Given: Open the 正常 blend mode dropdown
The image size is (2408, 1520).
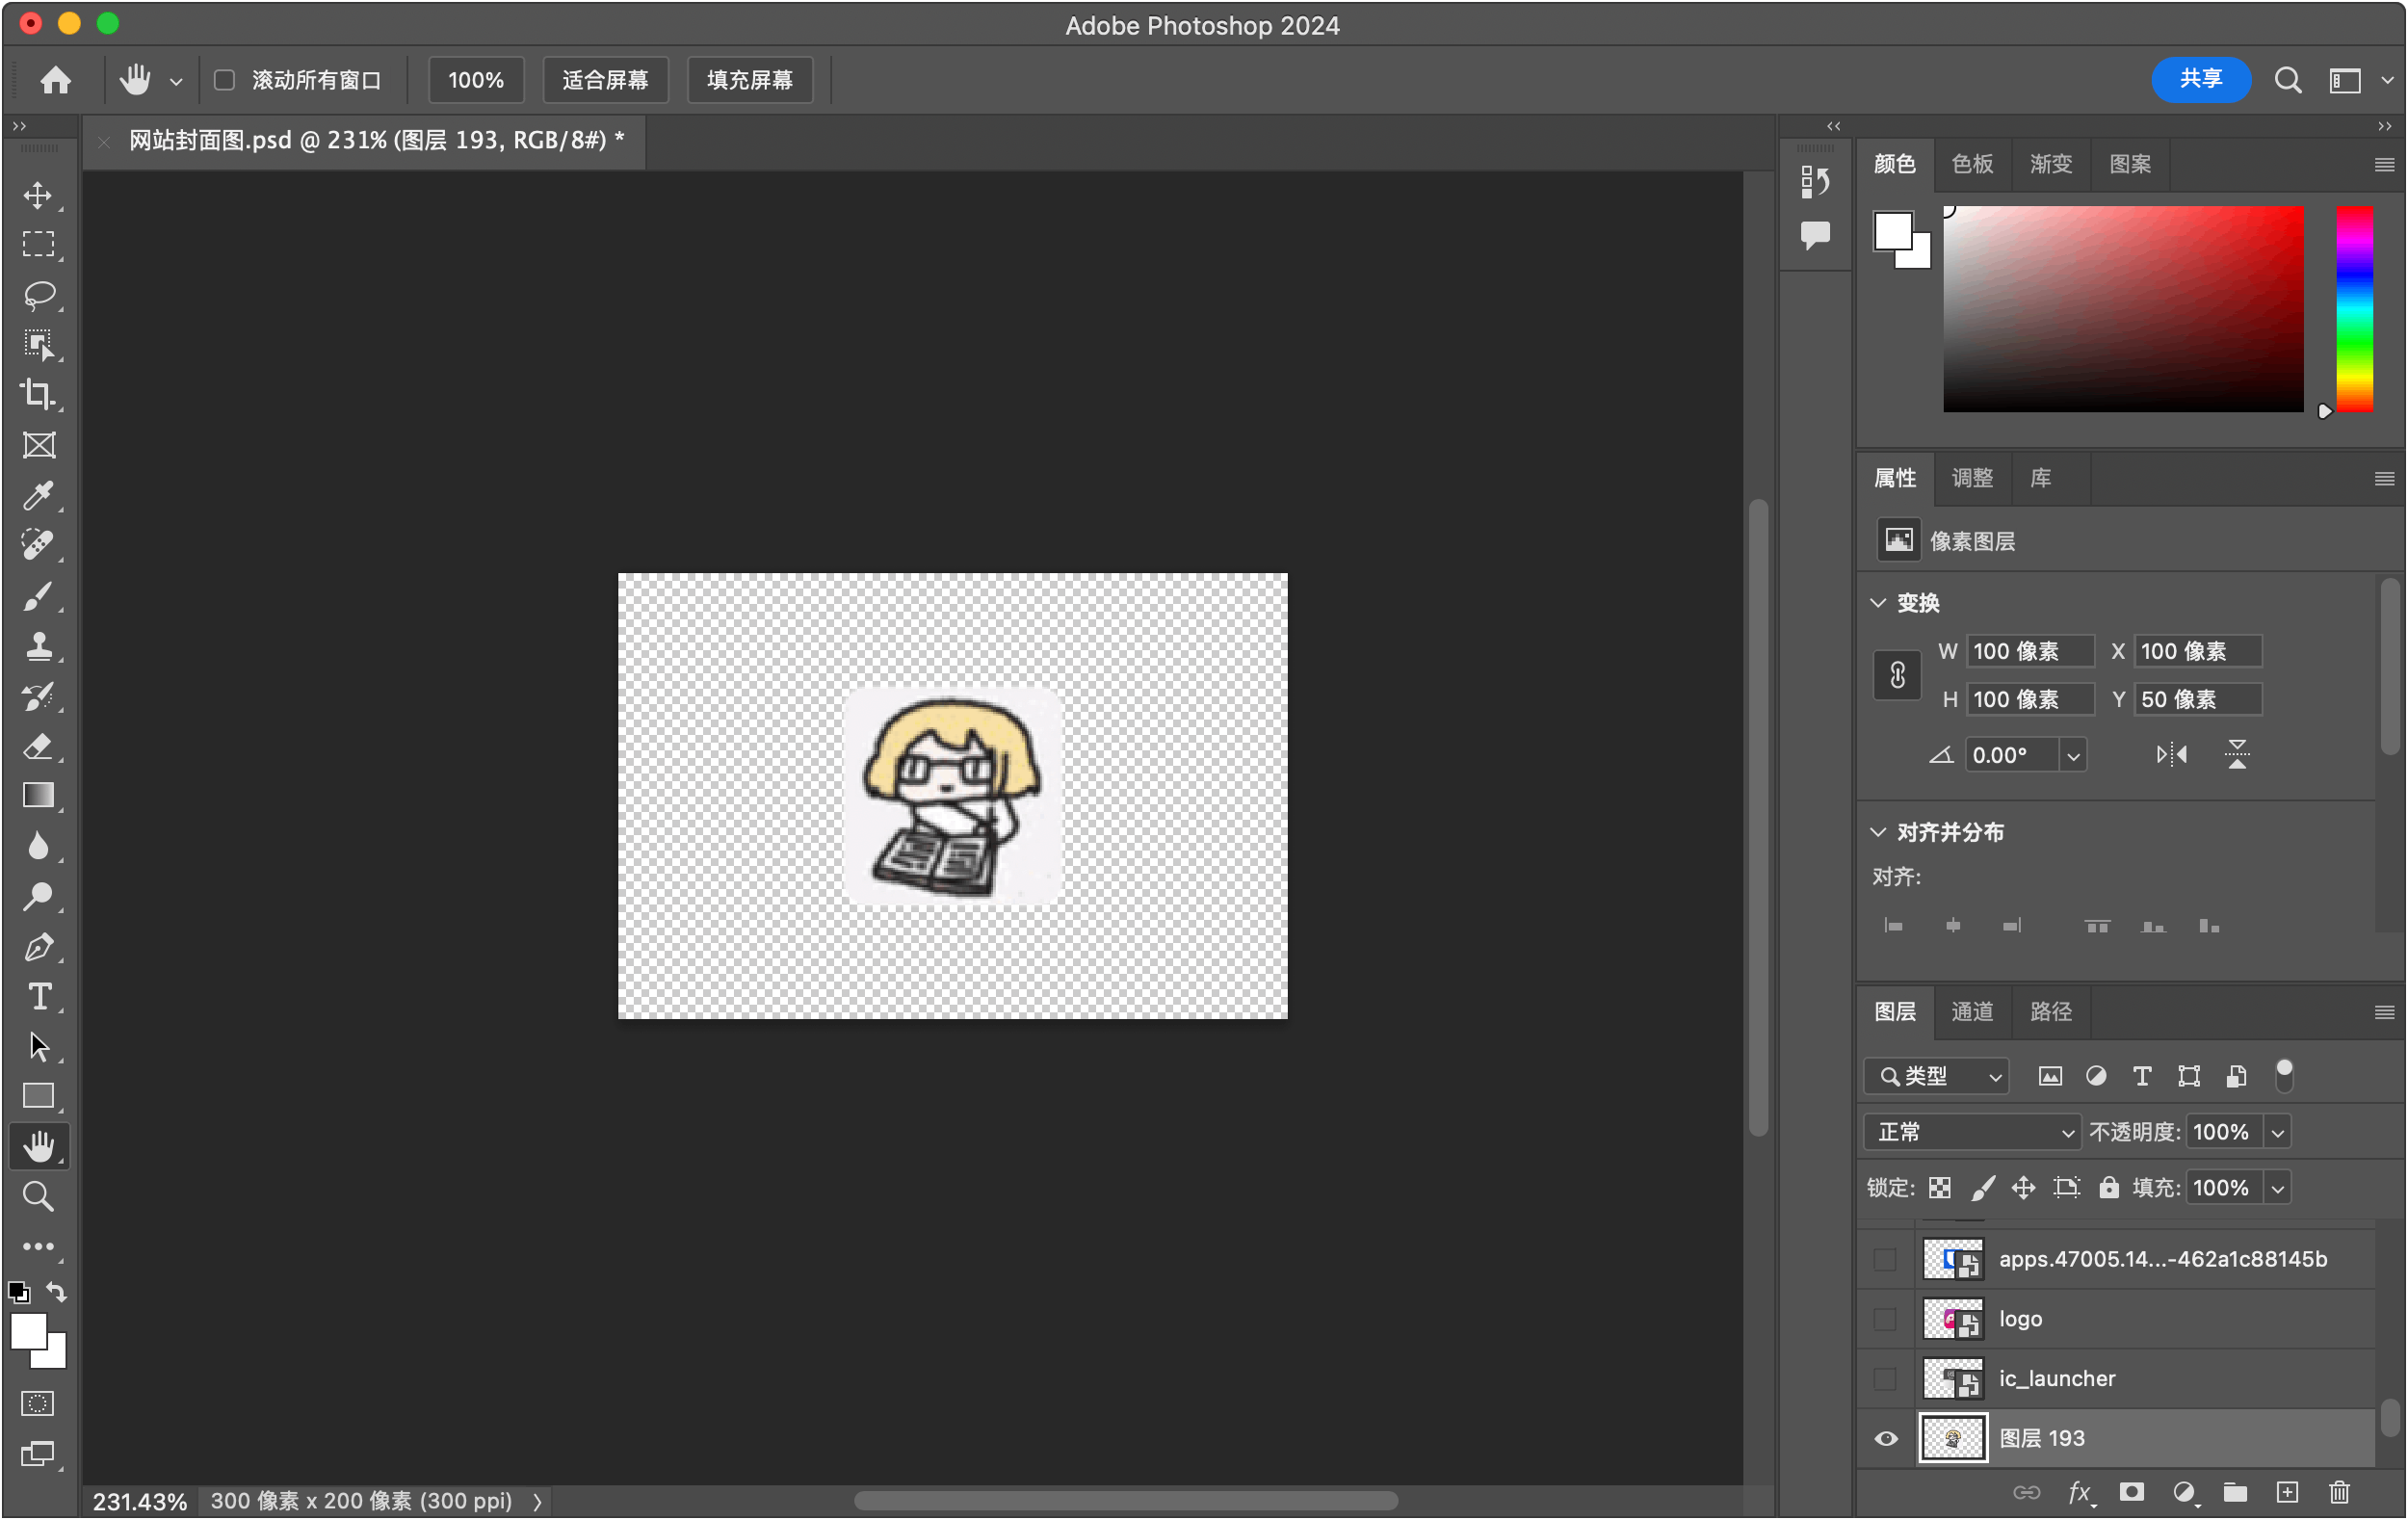Looking at the screenshot, I should tap(1971, 1133).
